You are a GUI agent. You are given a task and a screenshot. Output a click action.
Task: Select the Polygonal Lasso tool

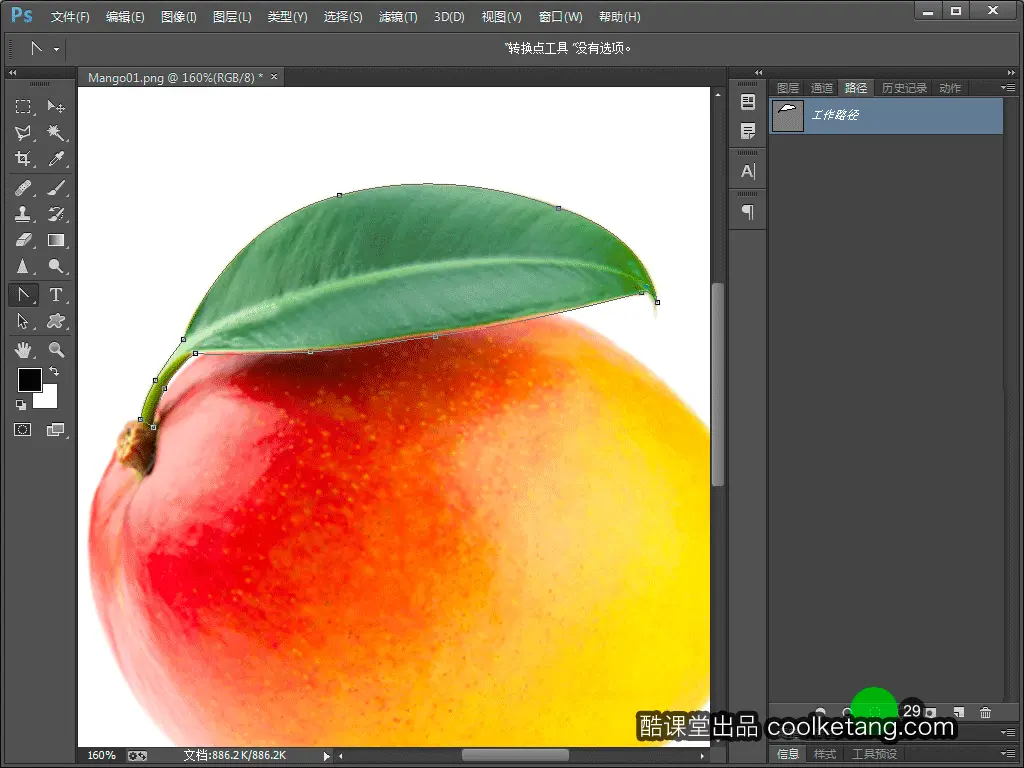pyautogui.click(x=23, y=133)
